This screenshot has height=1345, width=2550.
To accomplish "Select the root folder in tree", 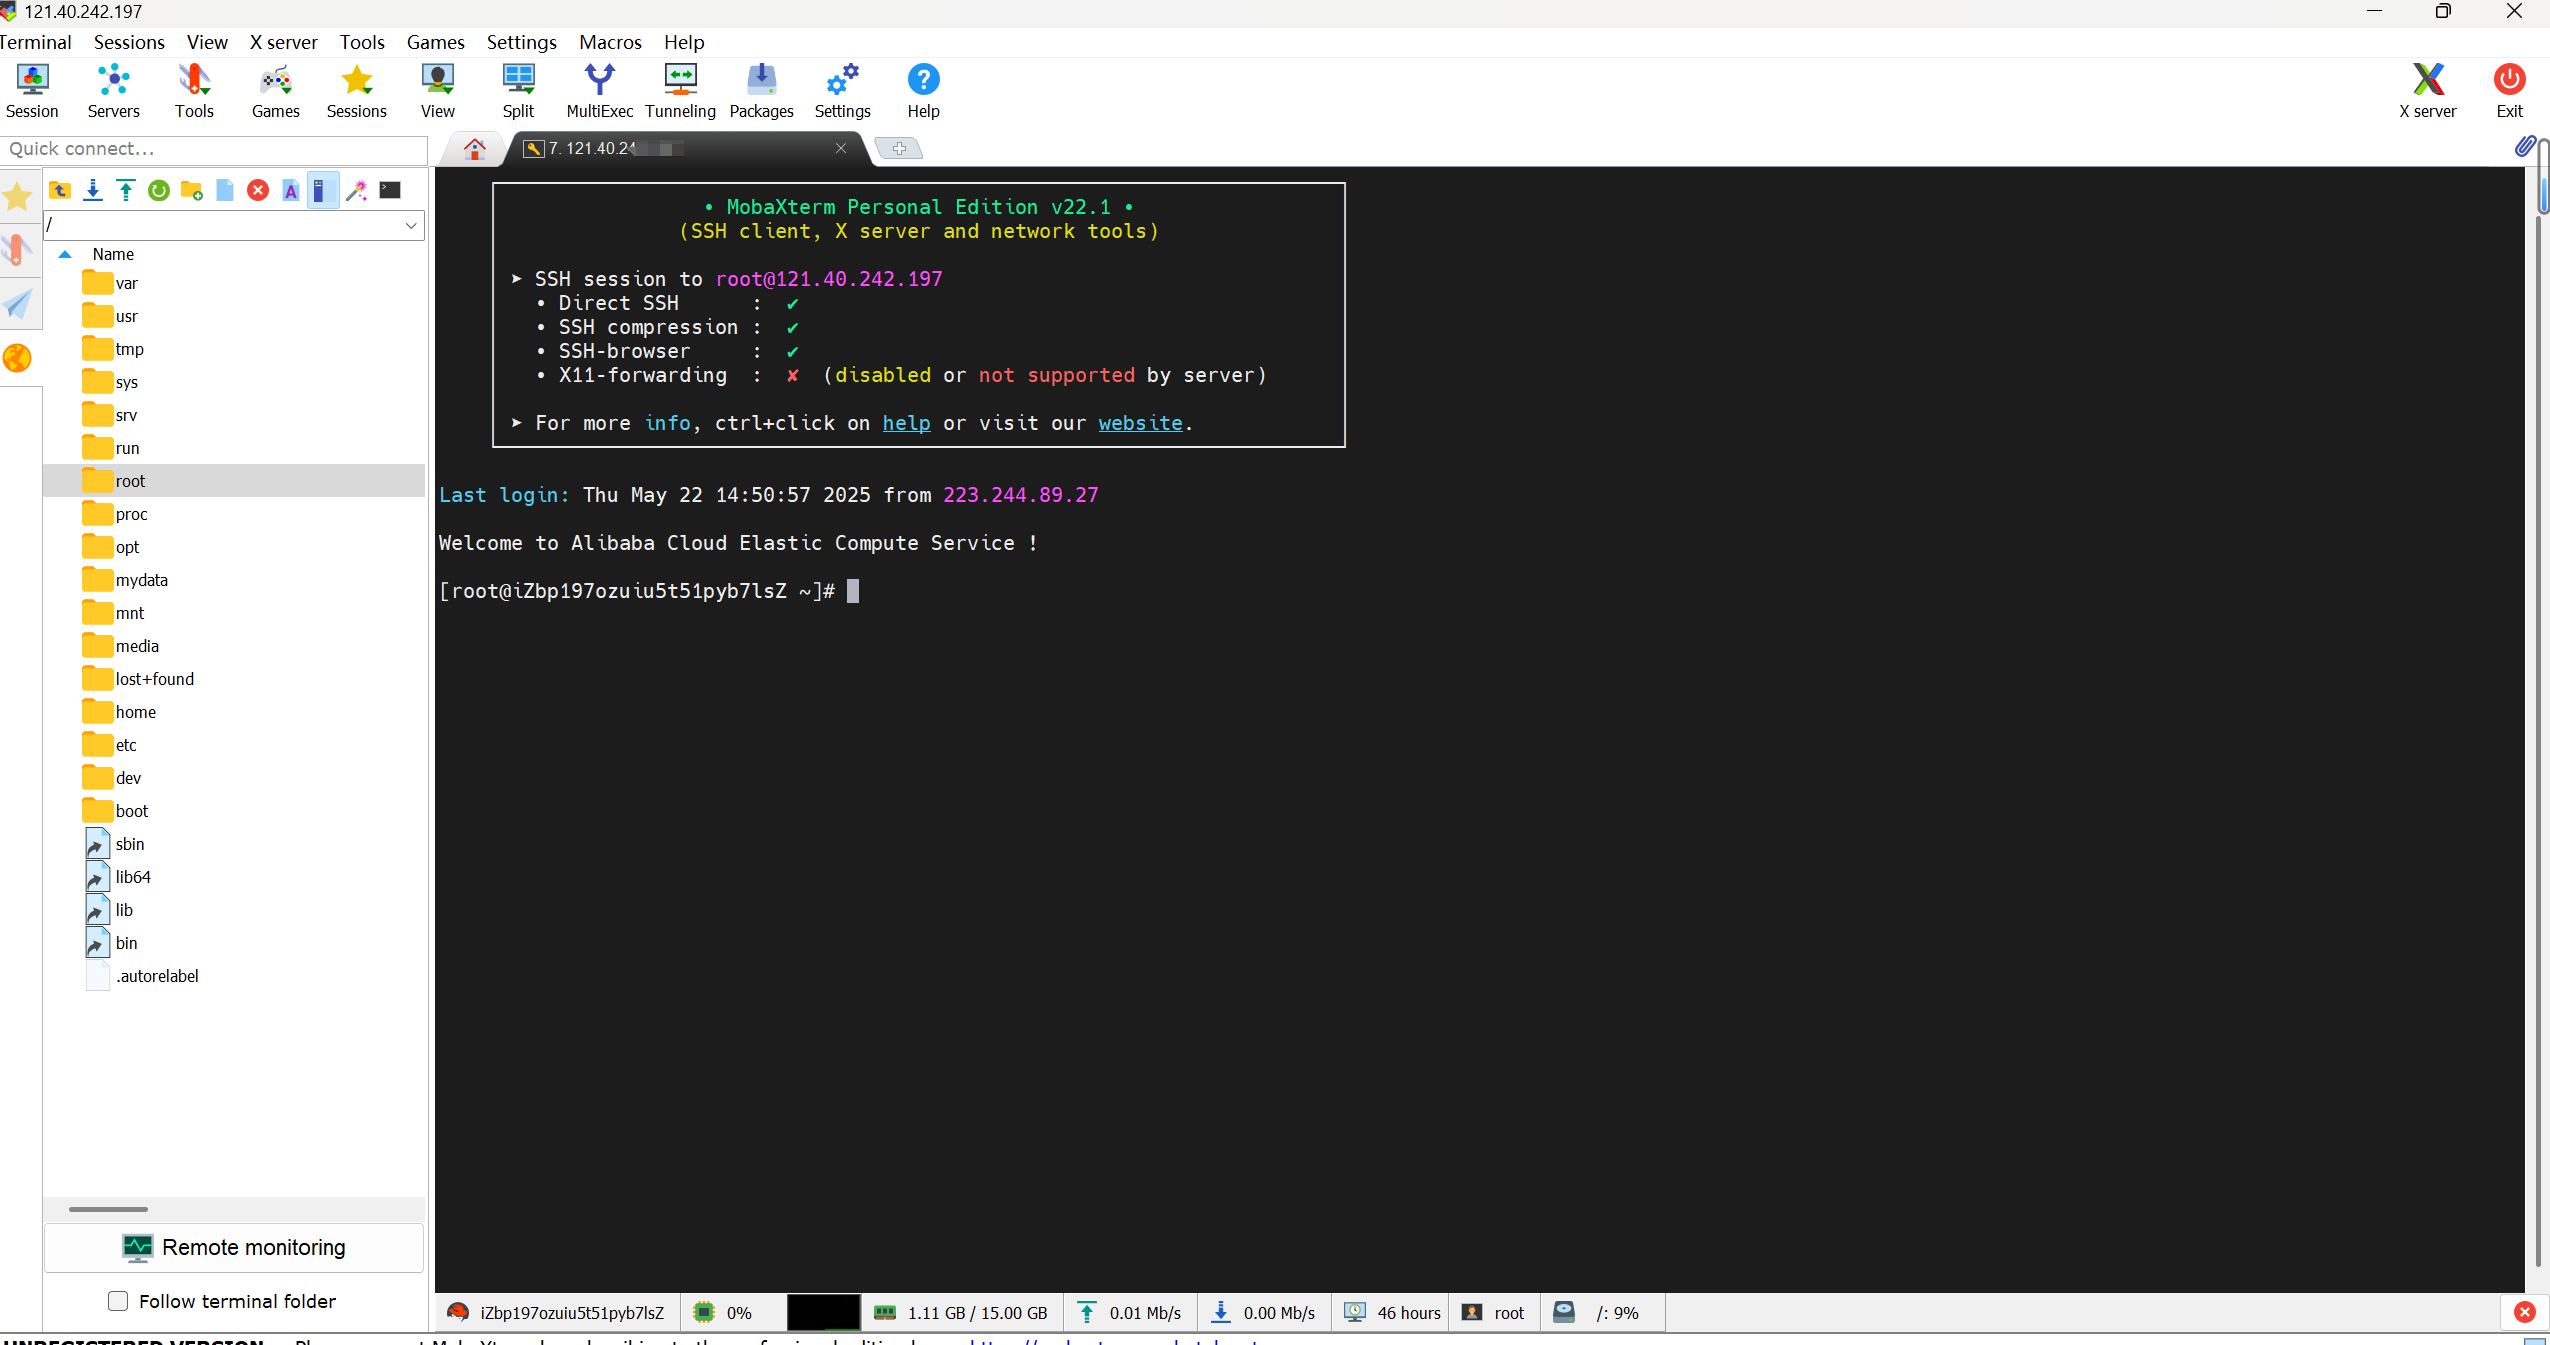I will tap(130, 481).
